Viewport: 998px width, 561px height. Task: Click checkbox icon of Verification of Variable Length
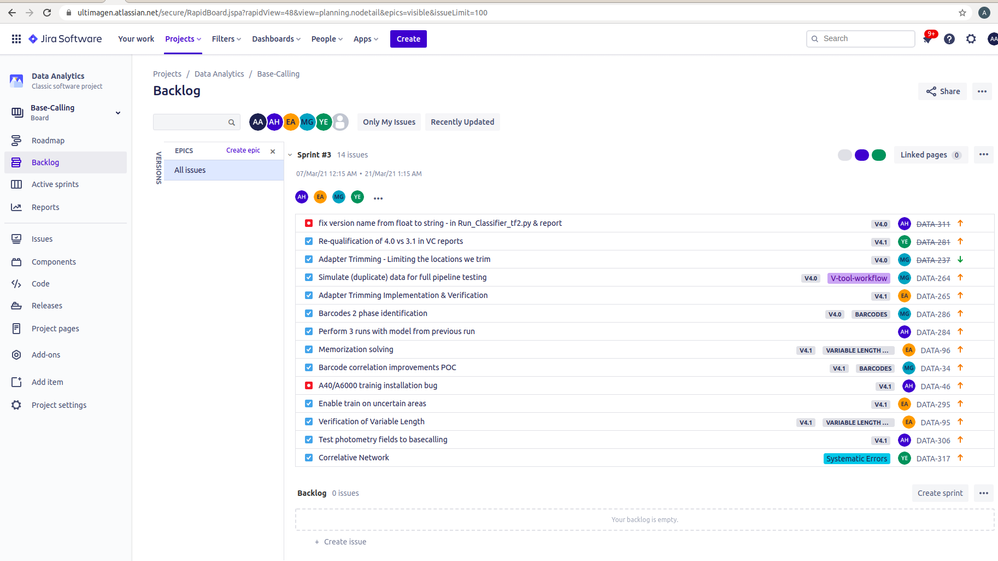(x=309, y=422)
